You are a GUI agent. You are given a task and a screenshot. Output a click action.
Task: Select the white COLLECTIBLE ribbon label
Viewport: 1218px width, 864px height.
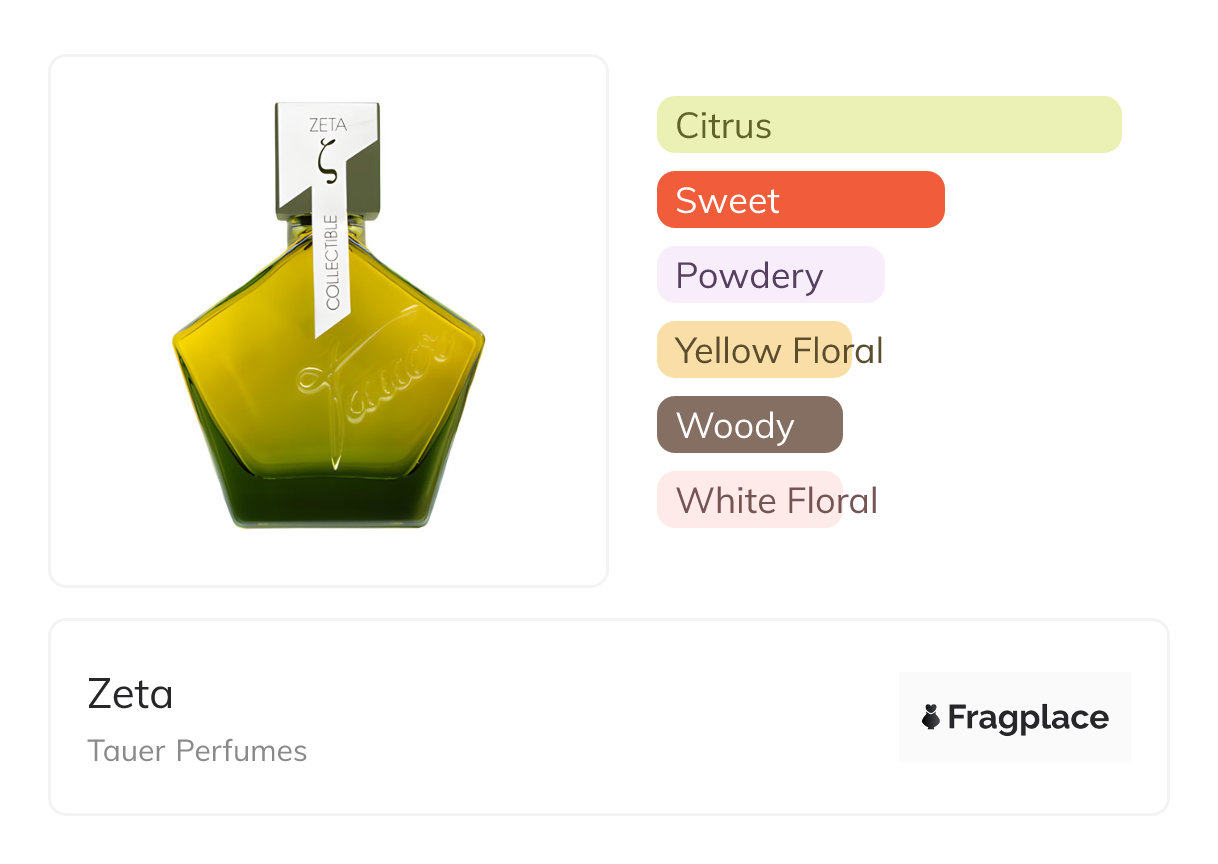click(x=330, y=270)
